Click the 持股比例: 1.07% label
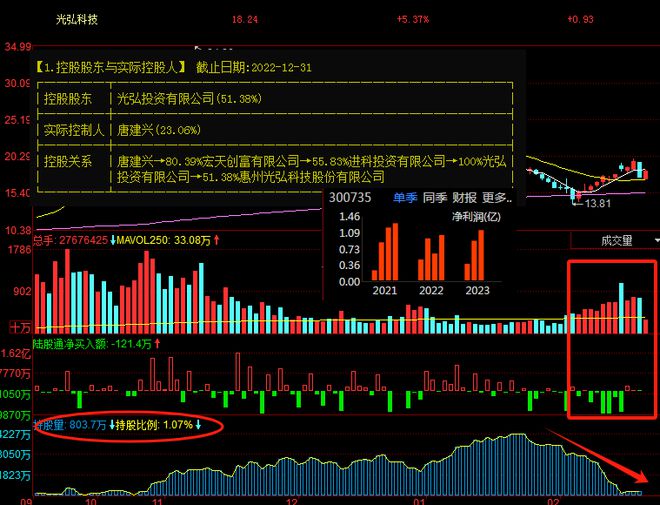The image size is (660, 505). coord(154,425)
